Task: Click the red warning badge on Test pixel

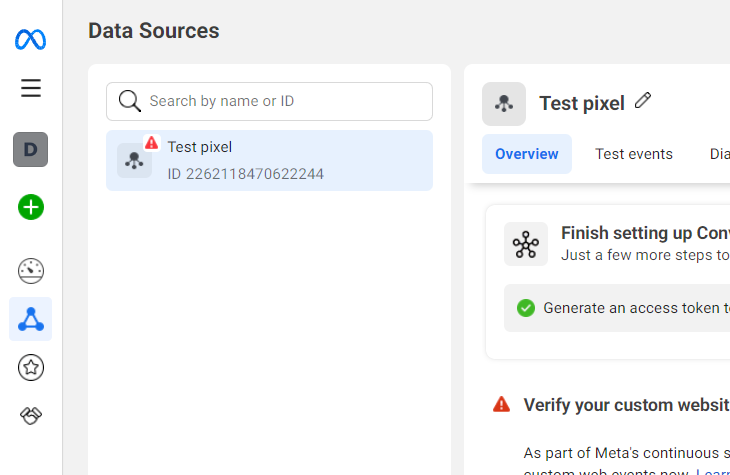Action: pos(152,143)
